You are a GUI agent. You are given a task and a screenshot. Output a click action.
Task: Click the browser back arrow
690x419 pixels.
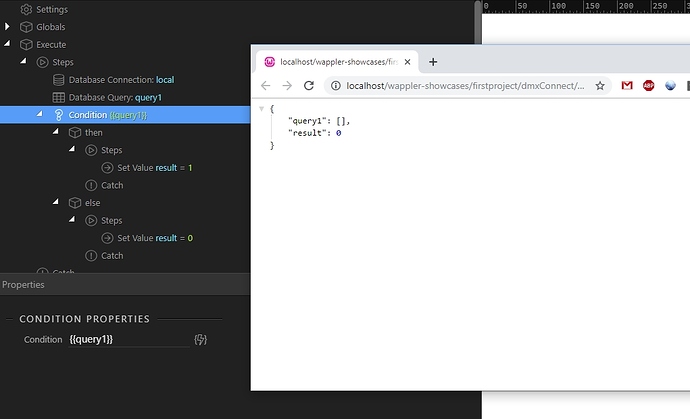click(265, 85)
